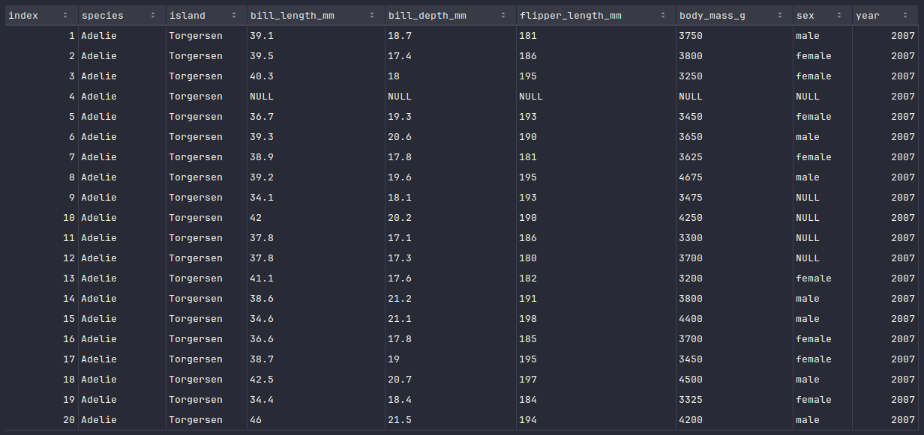Image resolution: width=924 pixels, height=435 pixels.
Task: Click the NULL bill_depth_mm cell in row 4
Action: click(x=400, y=97)
